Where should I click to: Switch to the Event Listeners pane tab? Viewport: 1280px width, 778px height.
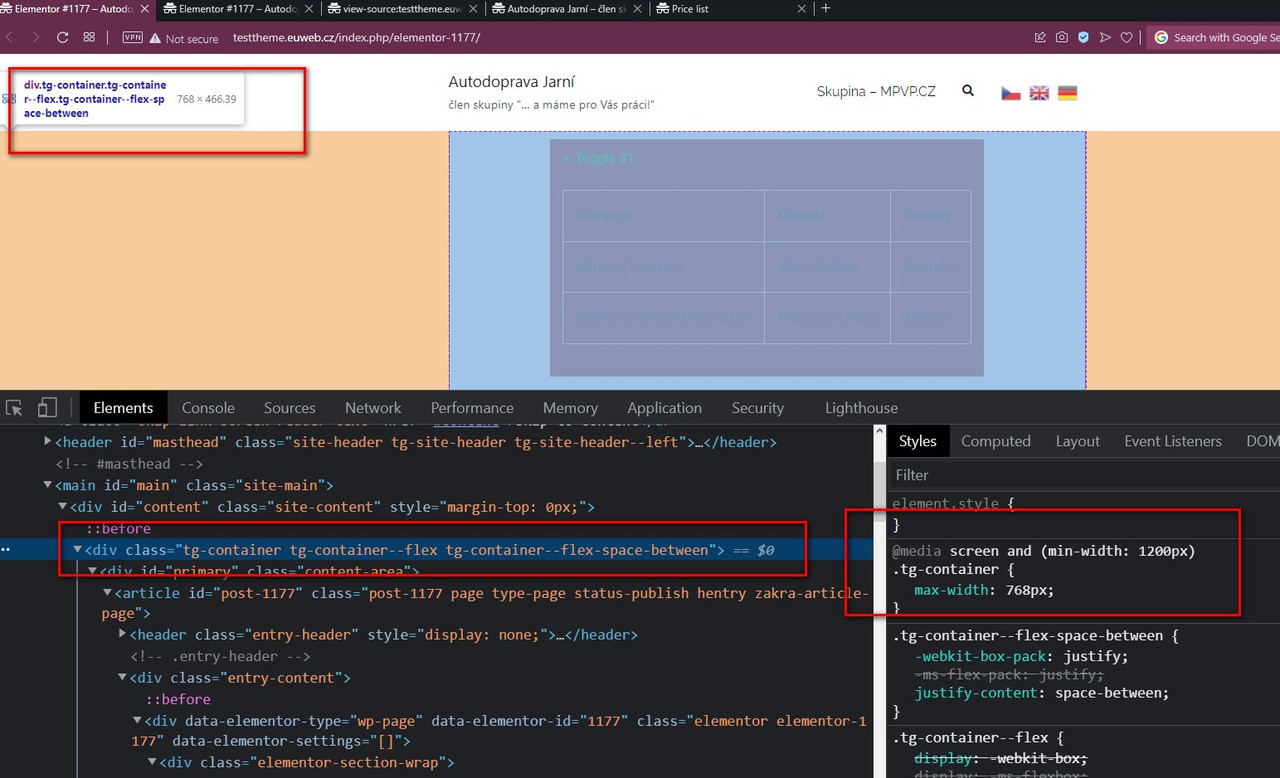pyautogui.click(x=1173, y=441)
